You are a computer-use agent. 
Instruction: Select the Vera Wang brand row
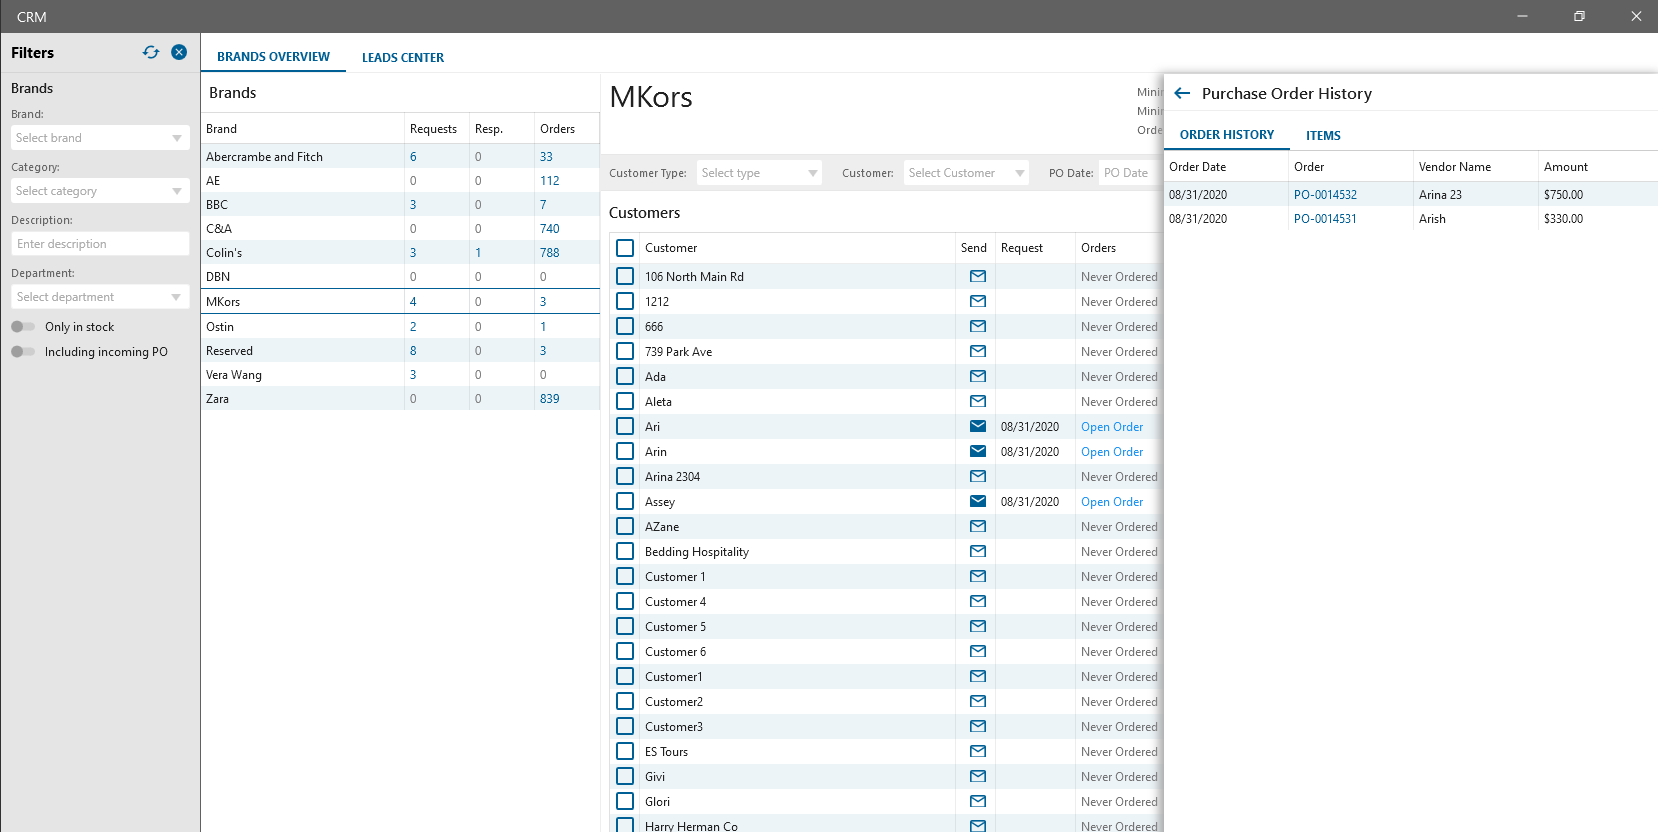(x=400, y=375)
